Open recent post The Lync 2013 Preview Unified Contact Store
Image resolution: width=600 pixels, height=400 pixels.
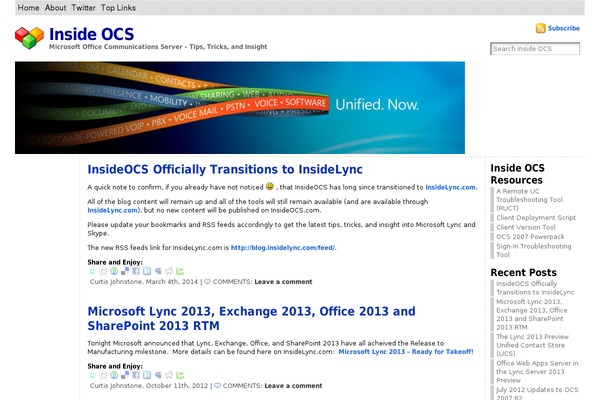(532, 345)
